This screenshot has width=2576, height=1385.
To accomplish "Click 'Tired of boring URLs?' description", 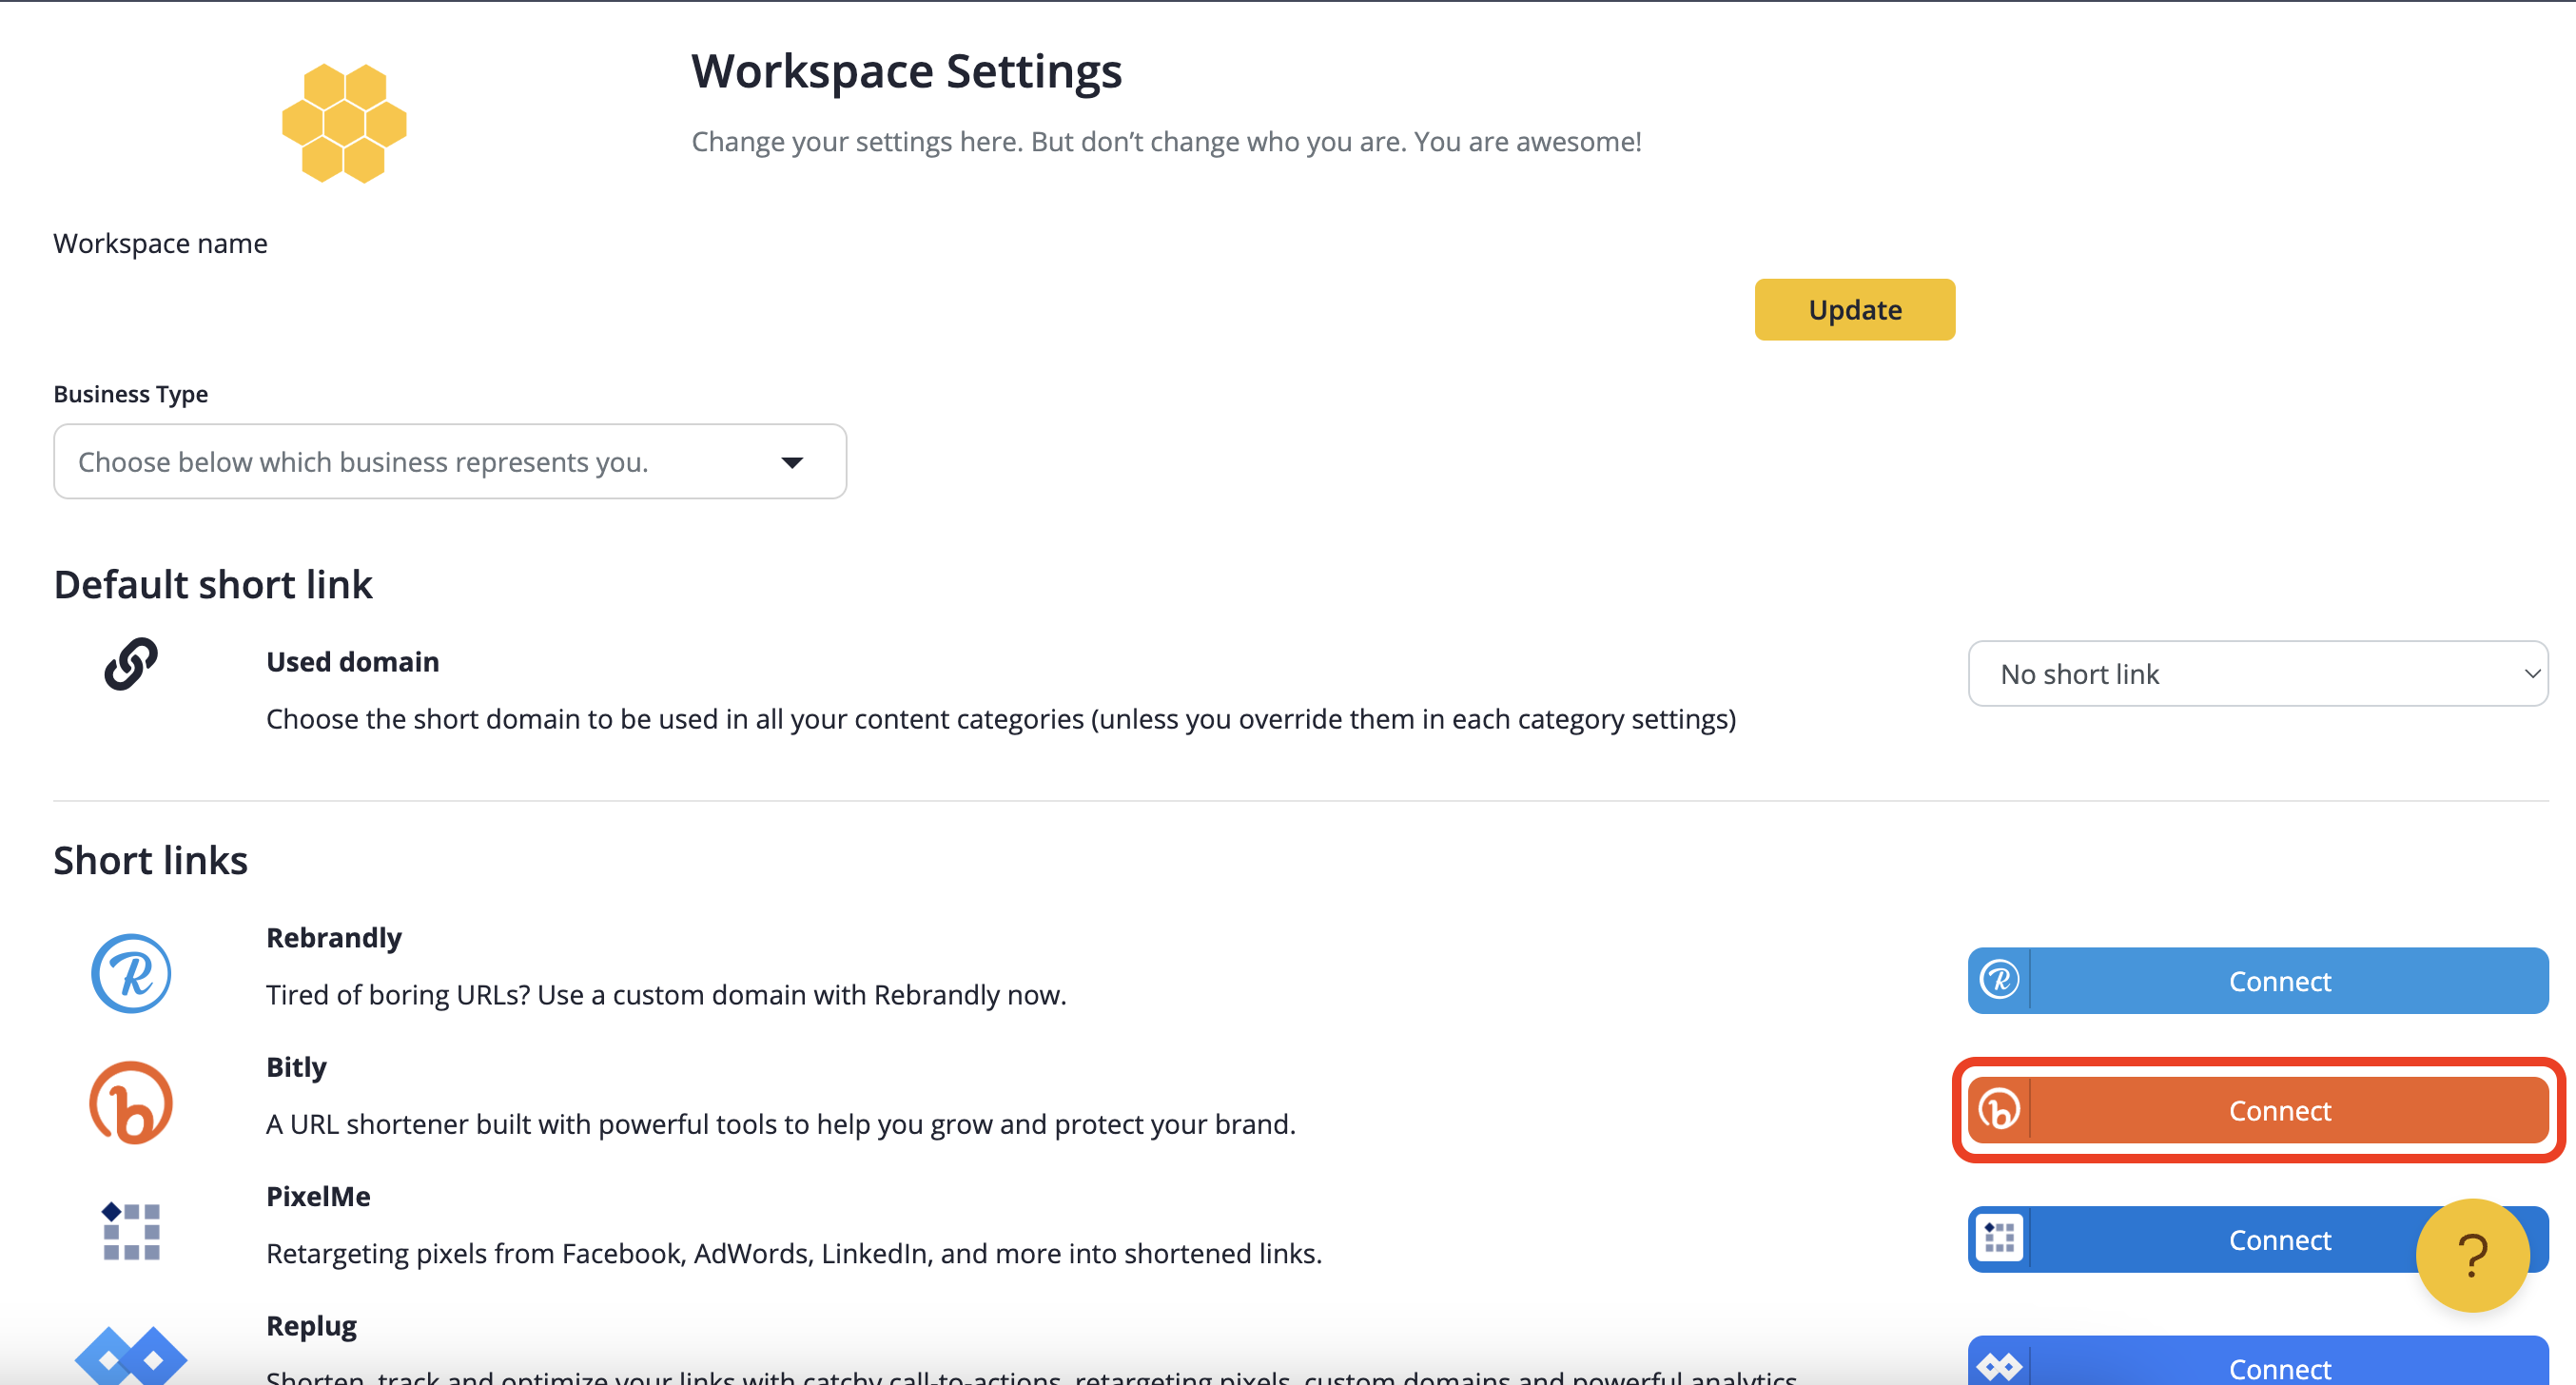I will coord(666,995).
